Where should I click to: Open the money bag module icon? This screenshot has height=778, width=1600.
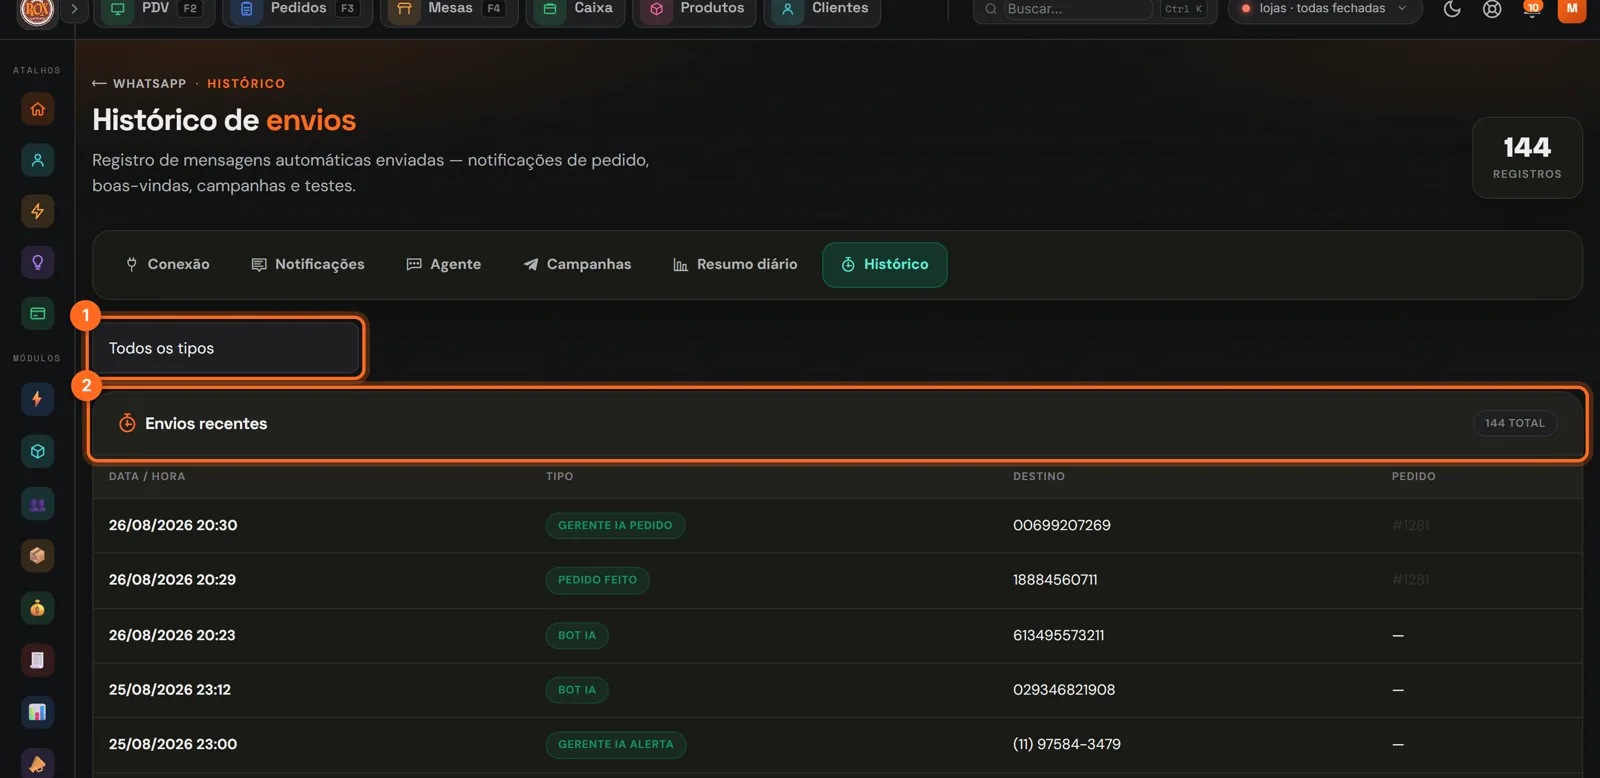(37, 607)
